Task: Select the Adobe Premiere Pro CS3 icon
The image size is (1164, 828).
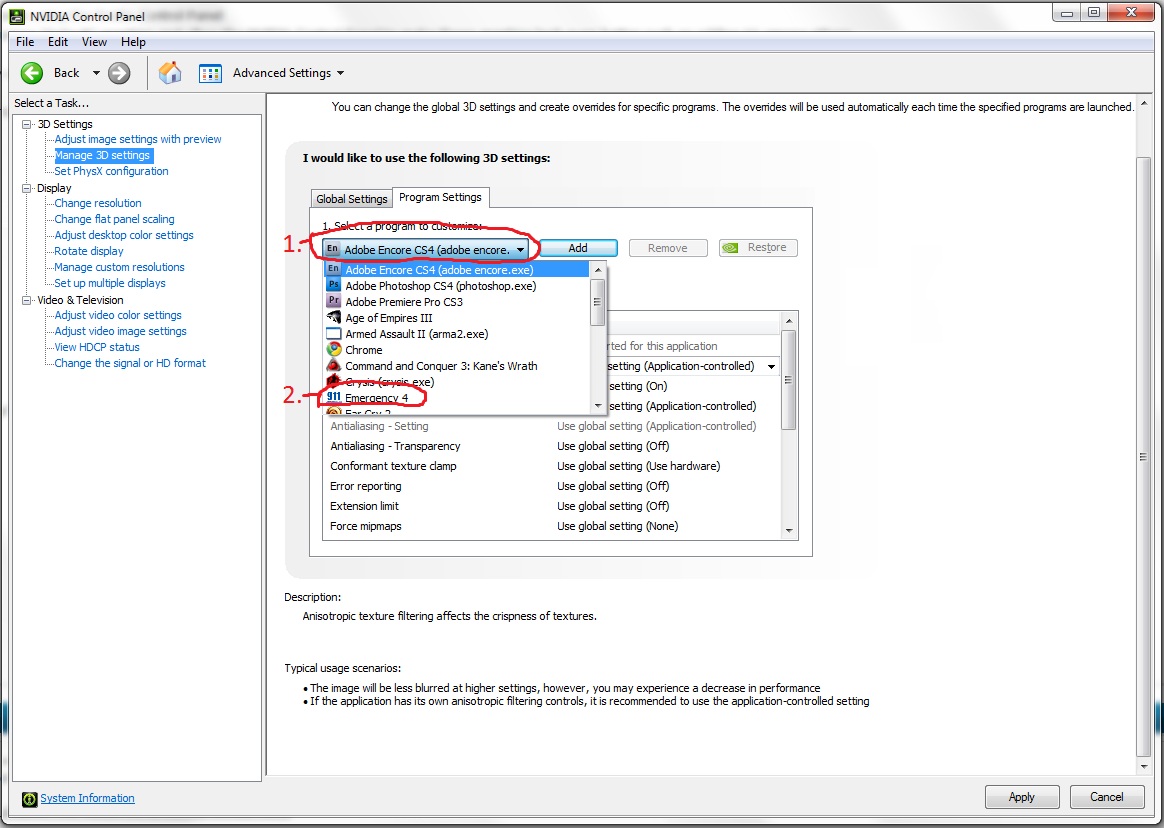Action: pyautogui.click(x=333, y=301)
